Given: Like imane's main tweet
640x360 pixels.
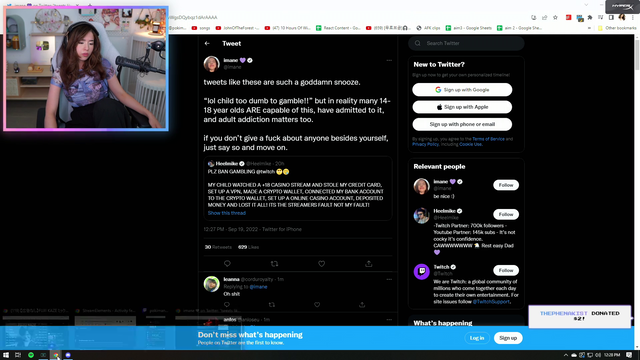Looking at the screenshot, I should (x=322, y=264).
